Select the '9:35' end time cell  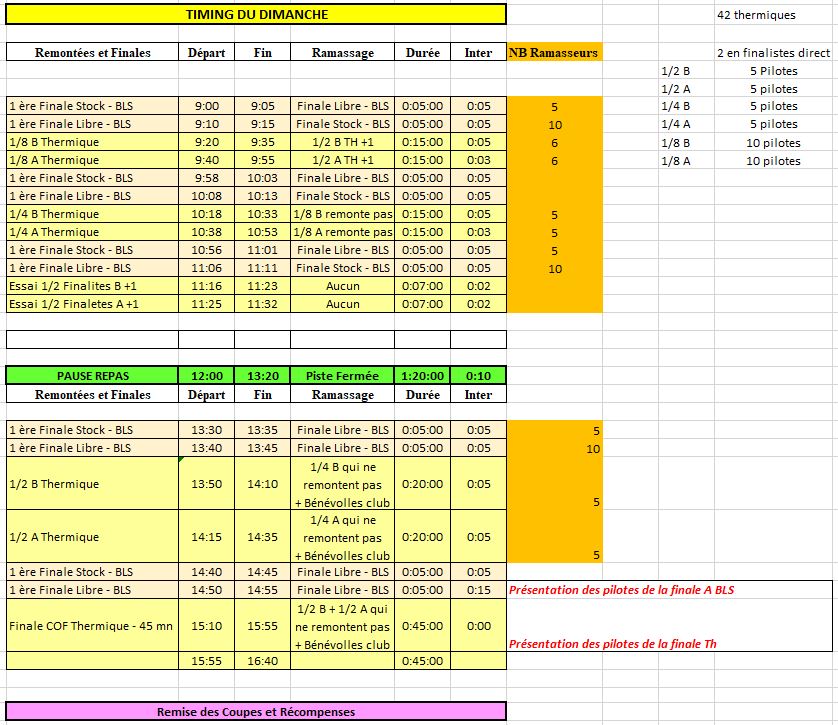(262, 142)
